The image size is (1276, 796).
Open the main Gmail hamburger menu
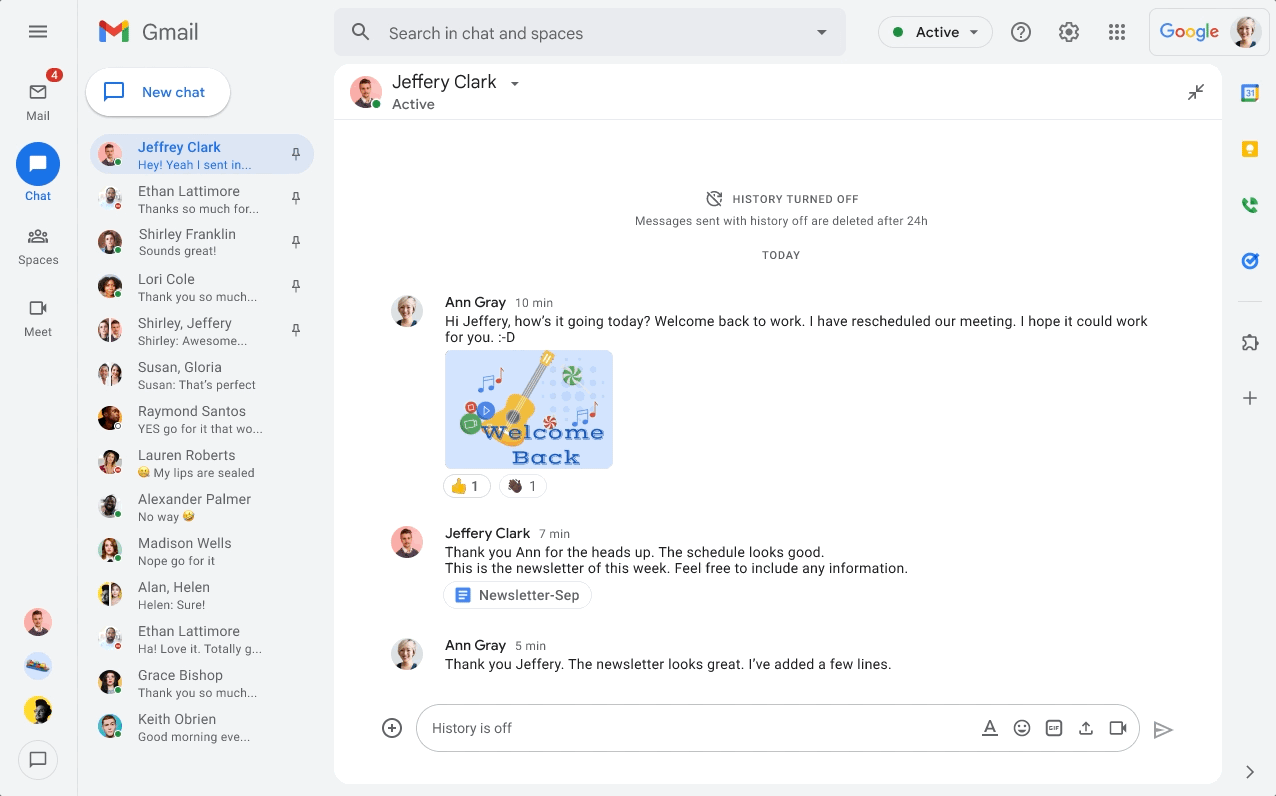[38, 32]
